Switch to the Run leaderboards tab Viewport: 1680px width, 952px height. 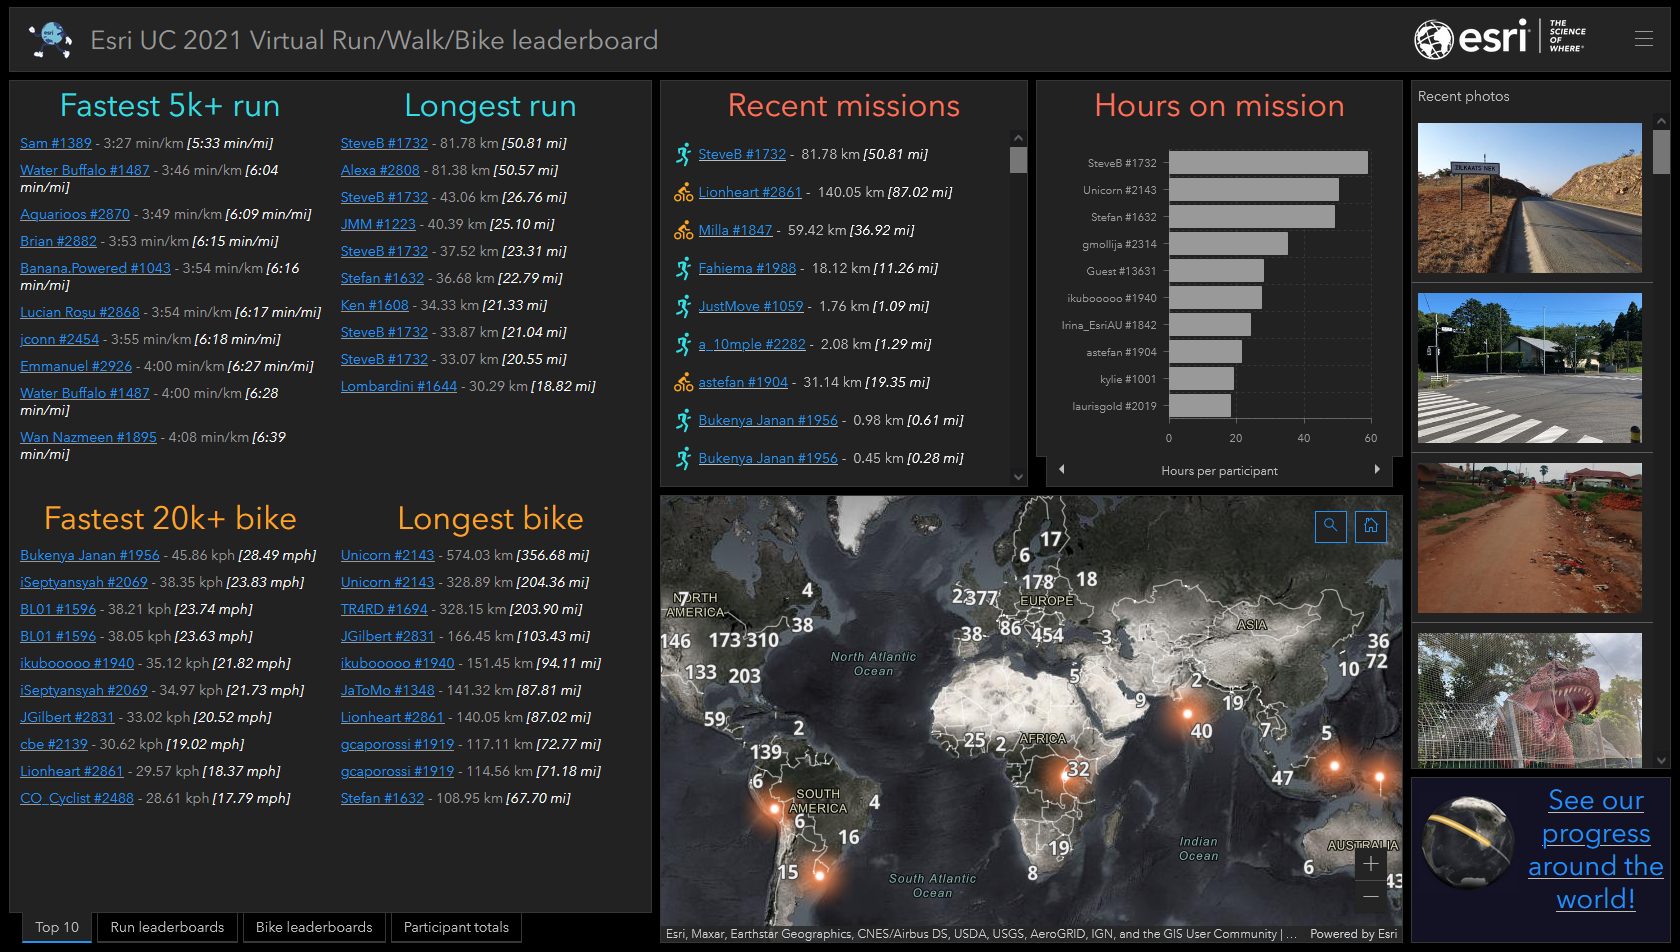[167, 927]
